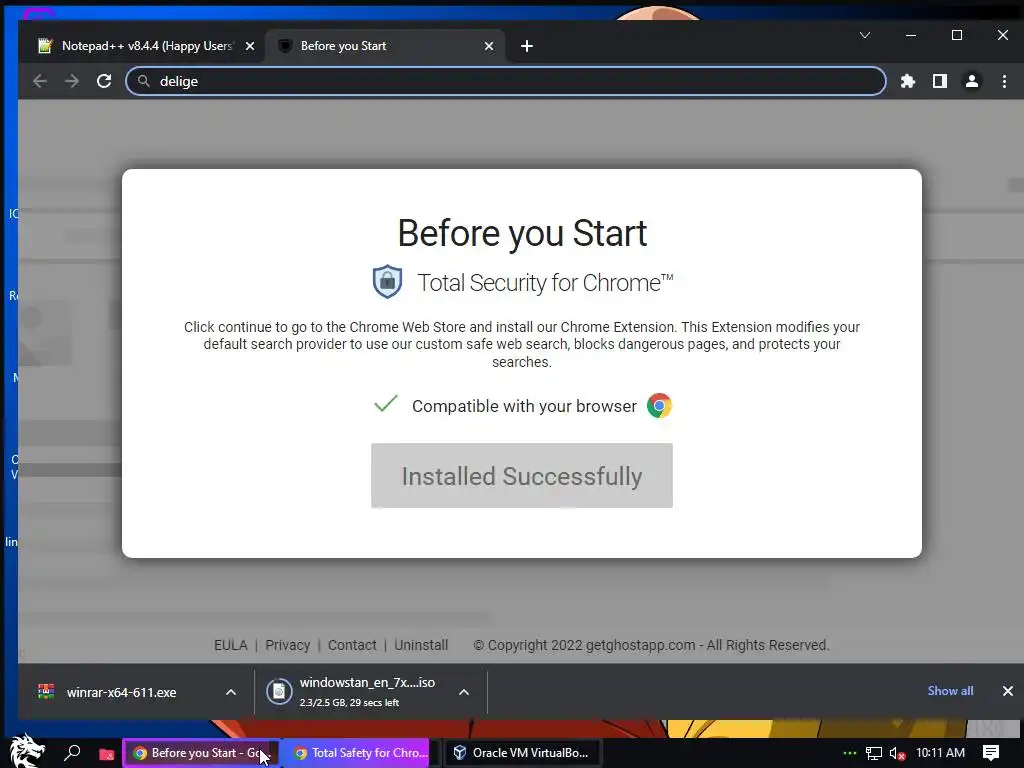
Task: Click the address bar containing delige
Action: [505, 81]
